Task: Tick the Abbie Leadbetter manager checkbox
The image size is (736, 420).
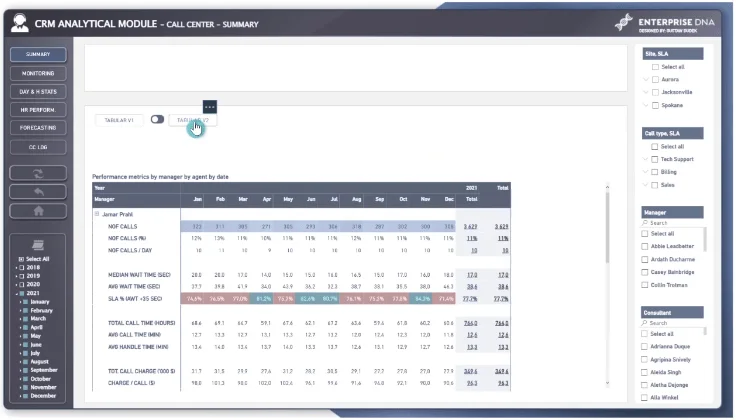Action: [644, 246]
